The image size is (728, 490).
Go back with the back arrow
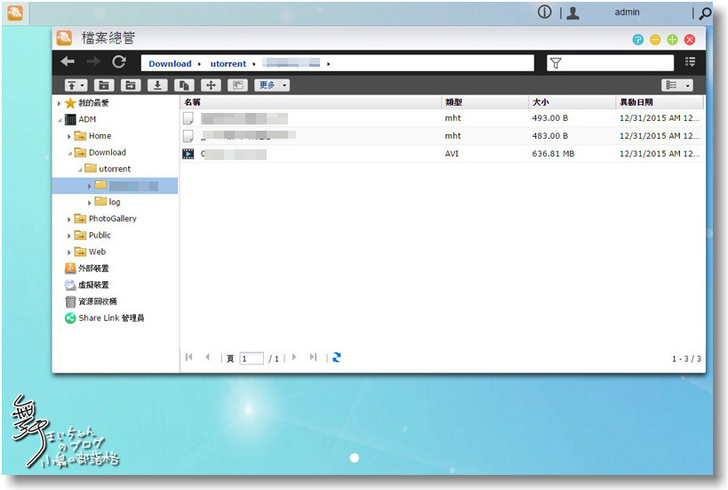[68, 62]
